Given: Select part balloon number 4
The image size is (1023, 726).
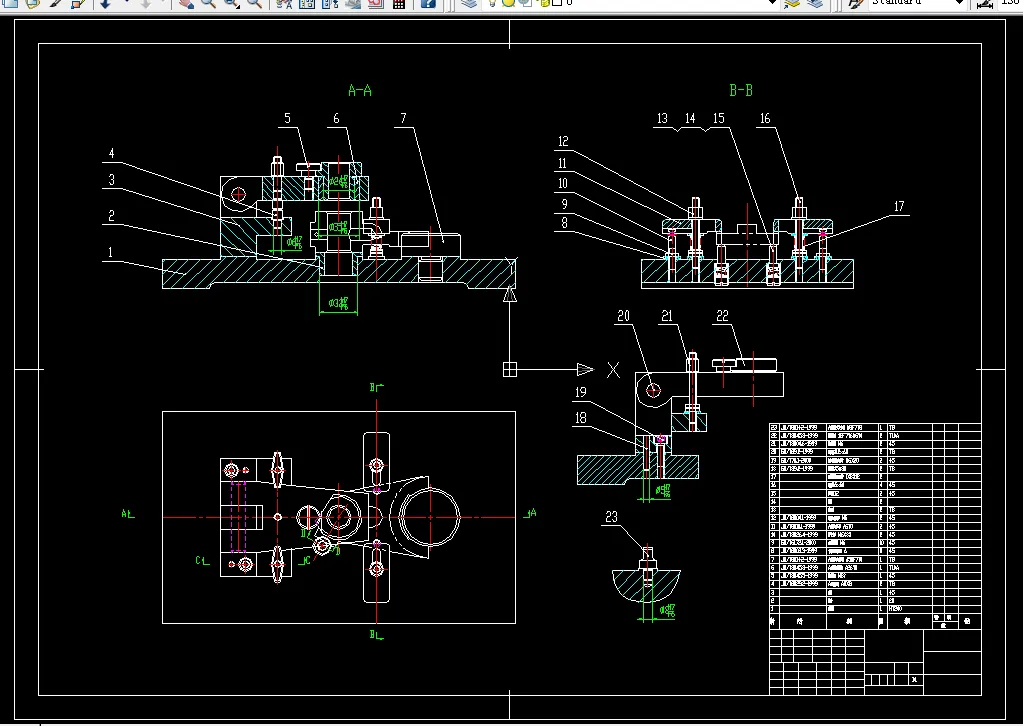Looking at the screenshot, I should coord(112,153).
